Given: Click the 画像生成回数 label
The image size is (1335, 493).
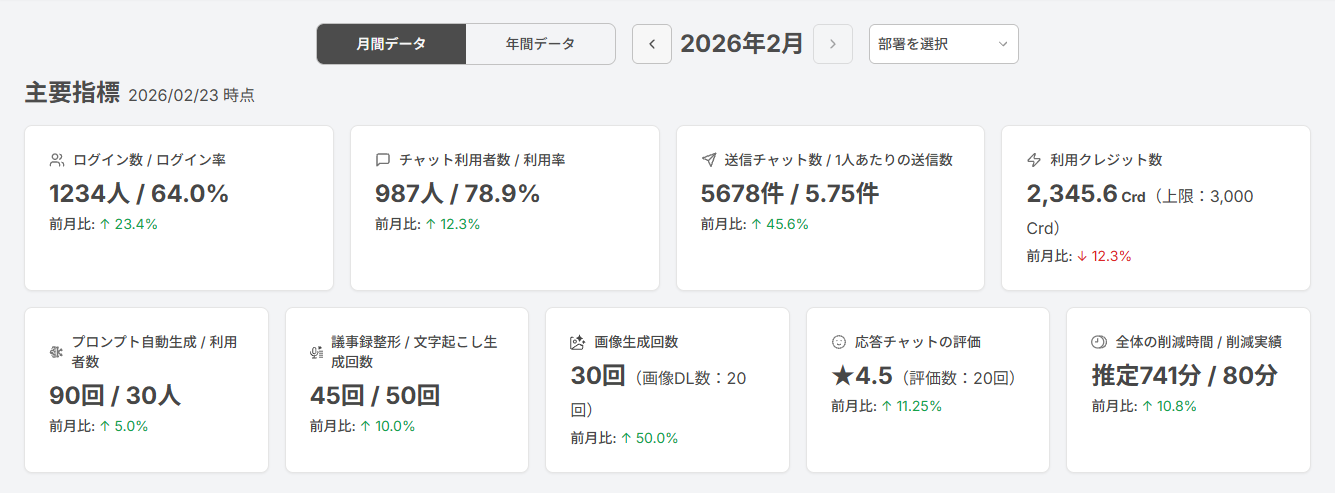Looking at the screenshot, I should tap(636, 342).
